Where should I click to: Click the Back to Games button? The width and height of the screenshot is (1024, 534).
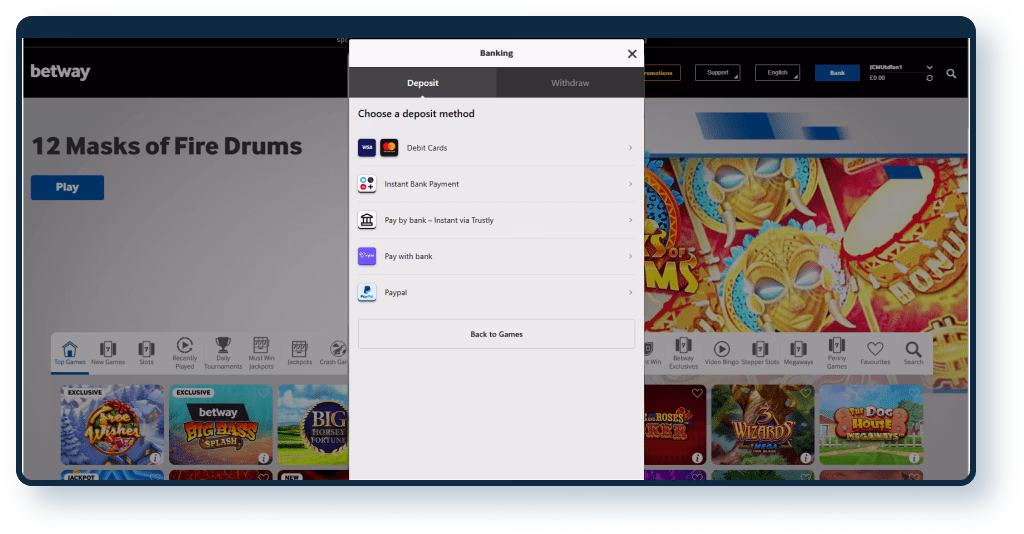click(x=496, y=334)
